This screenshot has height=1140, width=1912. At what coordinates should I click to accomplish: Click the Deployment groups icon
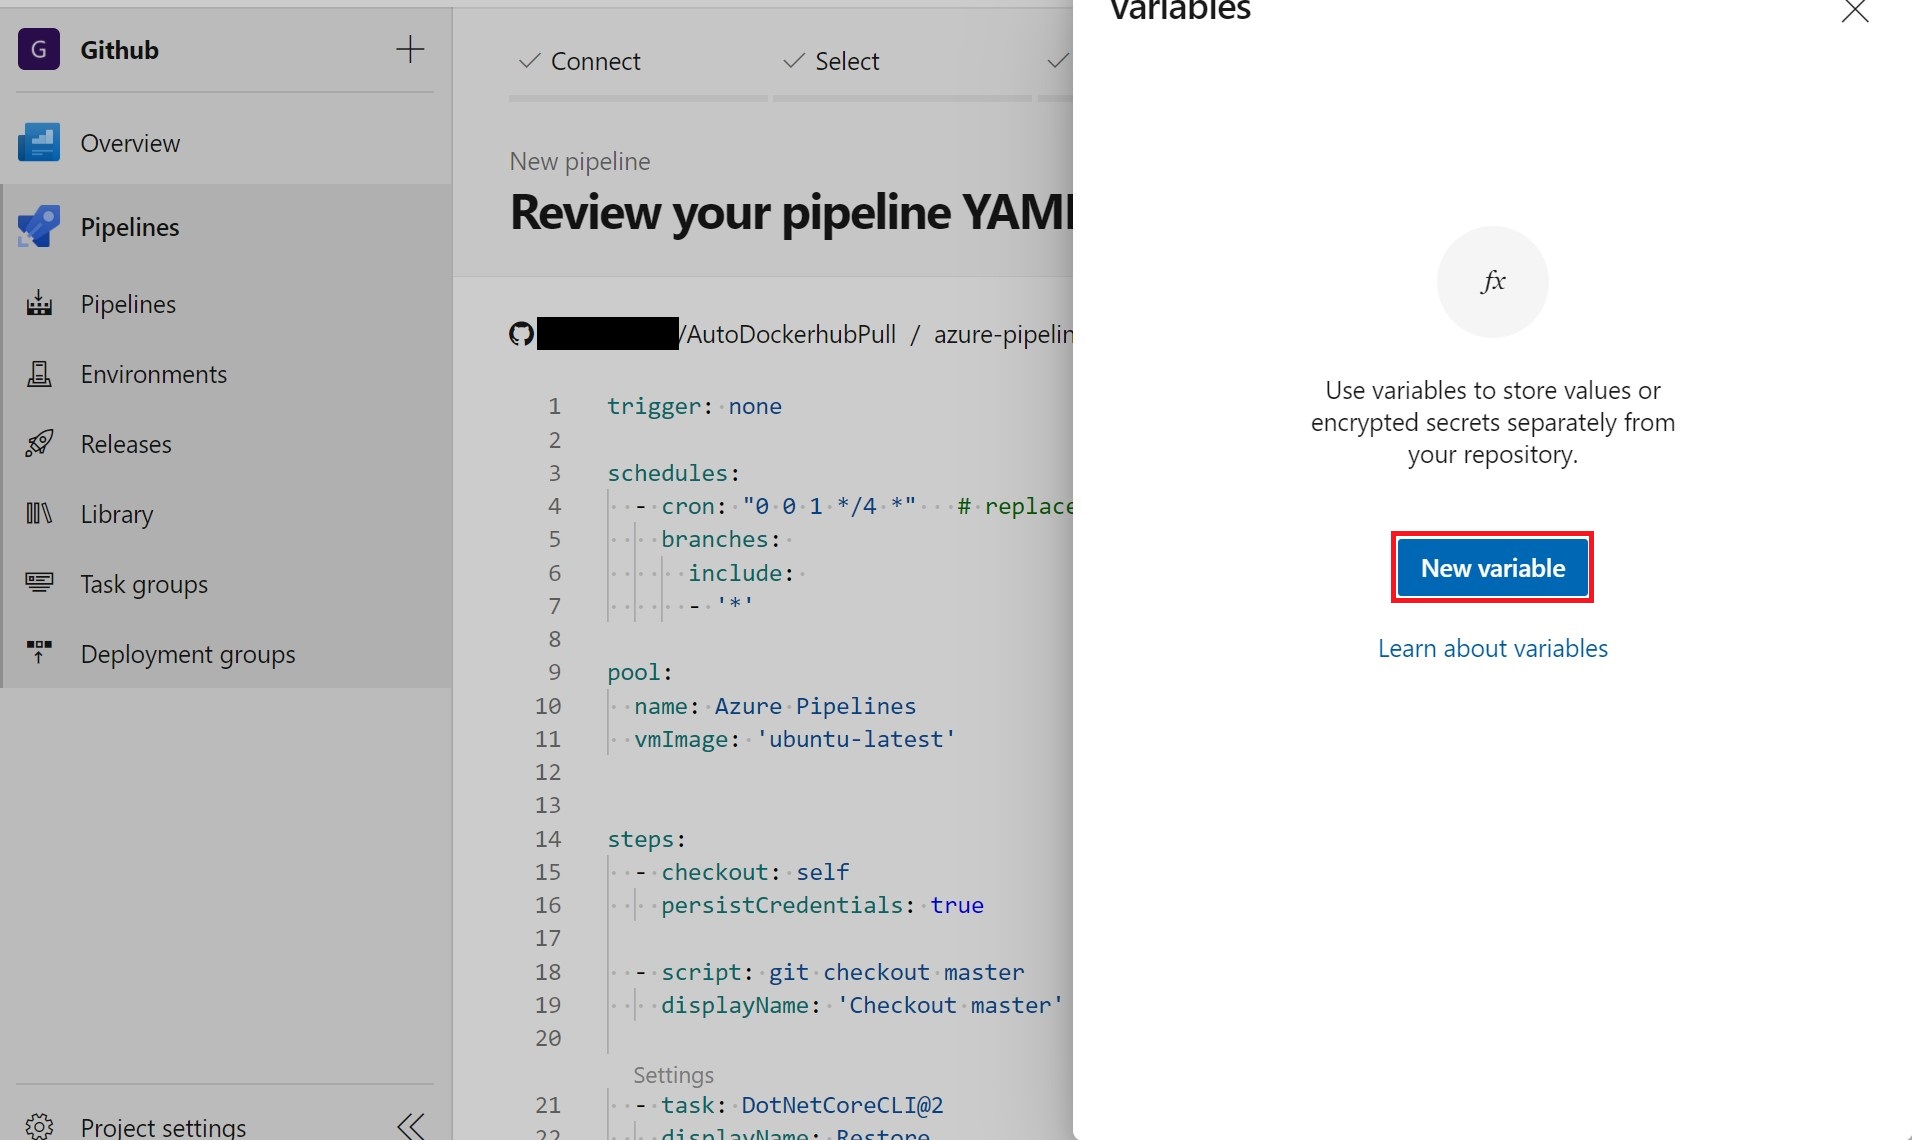(39, 652)
